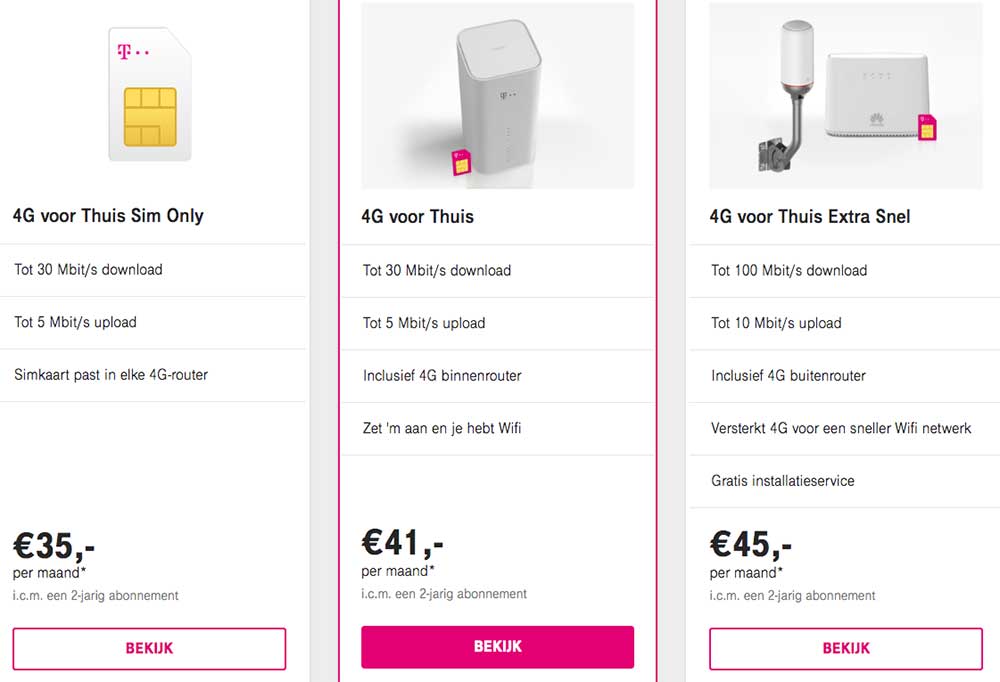1000x682 pixels.
Task: Click the pink SIM beside Huawei router
Action: pos(927,128)
